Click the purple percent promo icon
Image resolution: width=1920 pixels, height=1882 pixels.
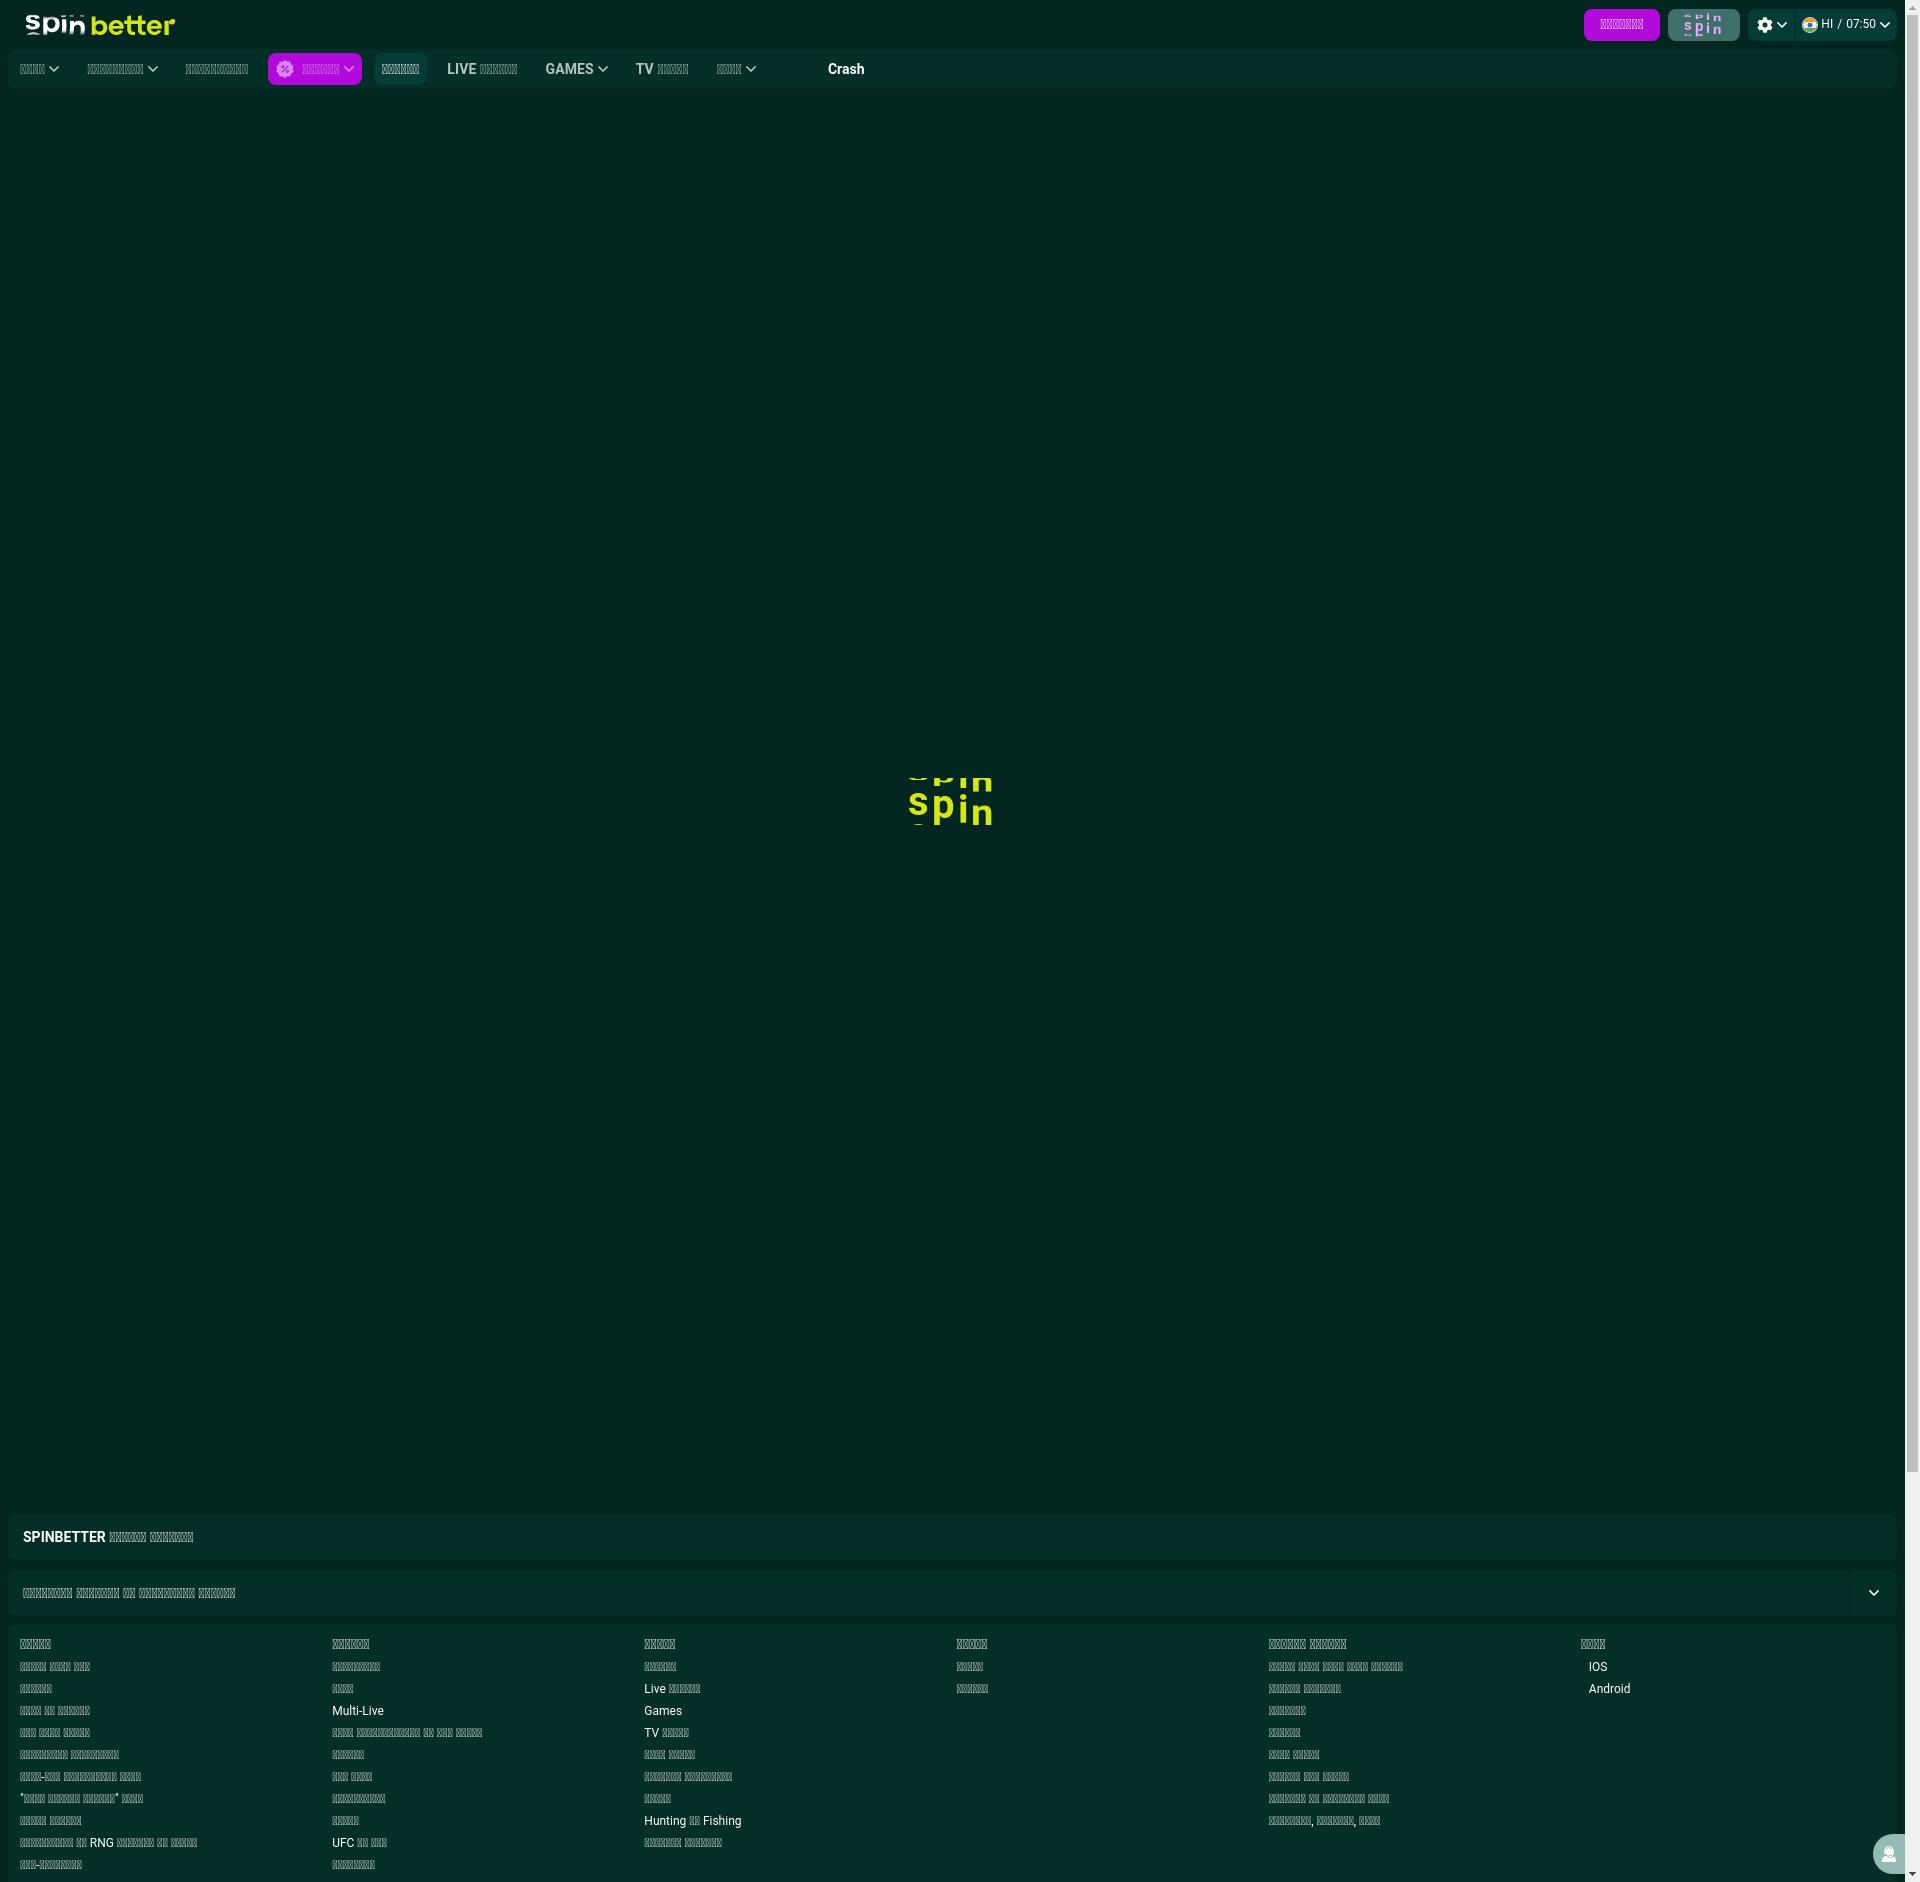tap(285, 69)
